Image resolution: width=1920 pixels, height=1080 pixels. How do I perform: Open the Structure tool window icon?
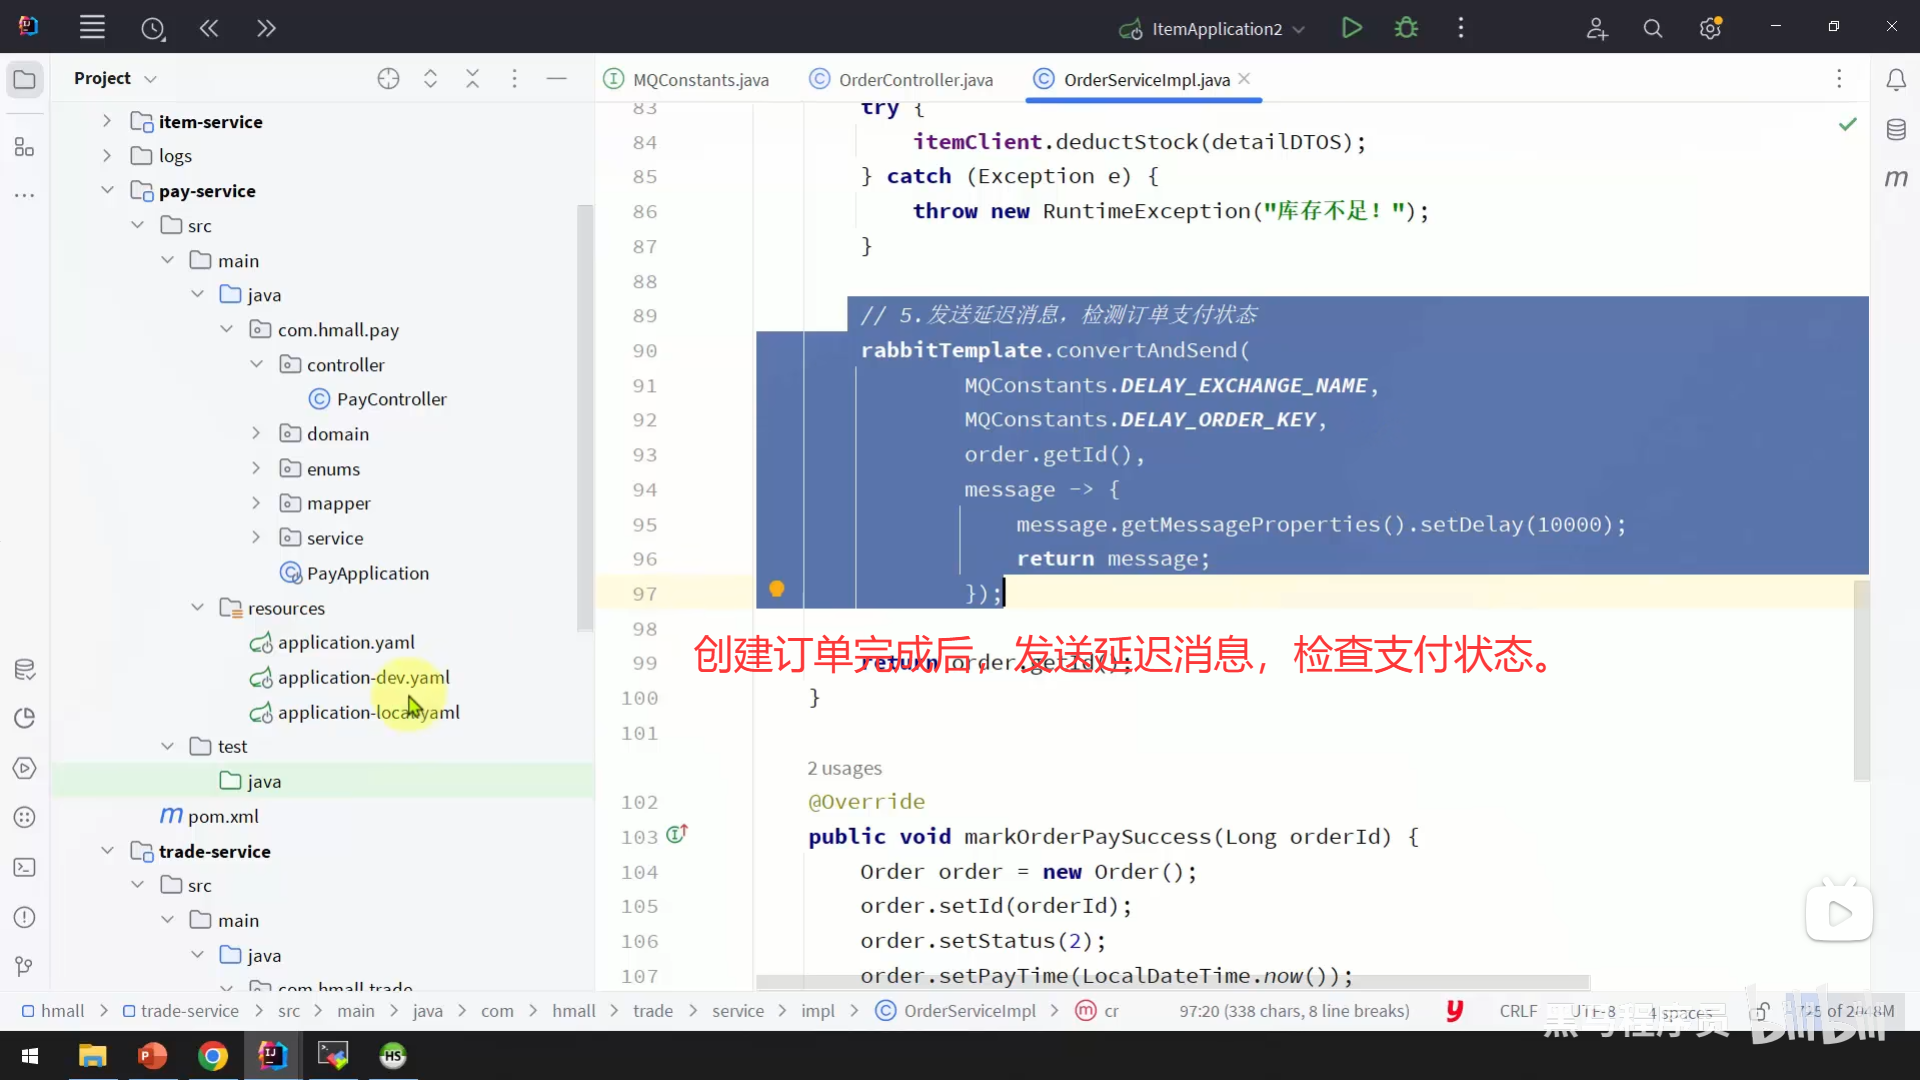pos(24,148)
